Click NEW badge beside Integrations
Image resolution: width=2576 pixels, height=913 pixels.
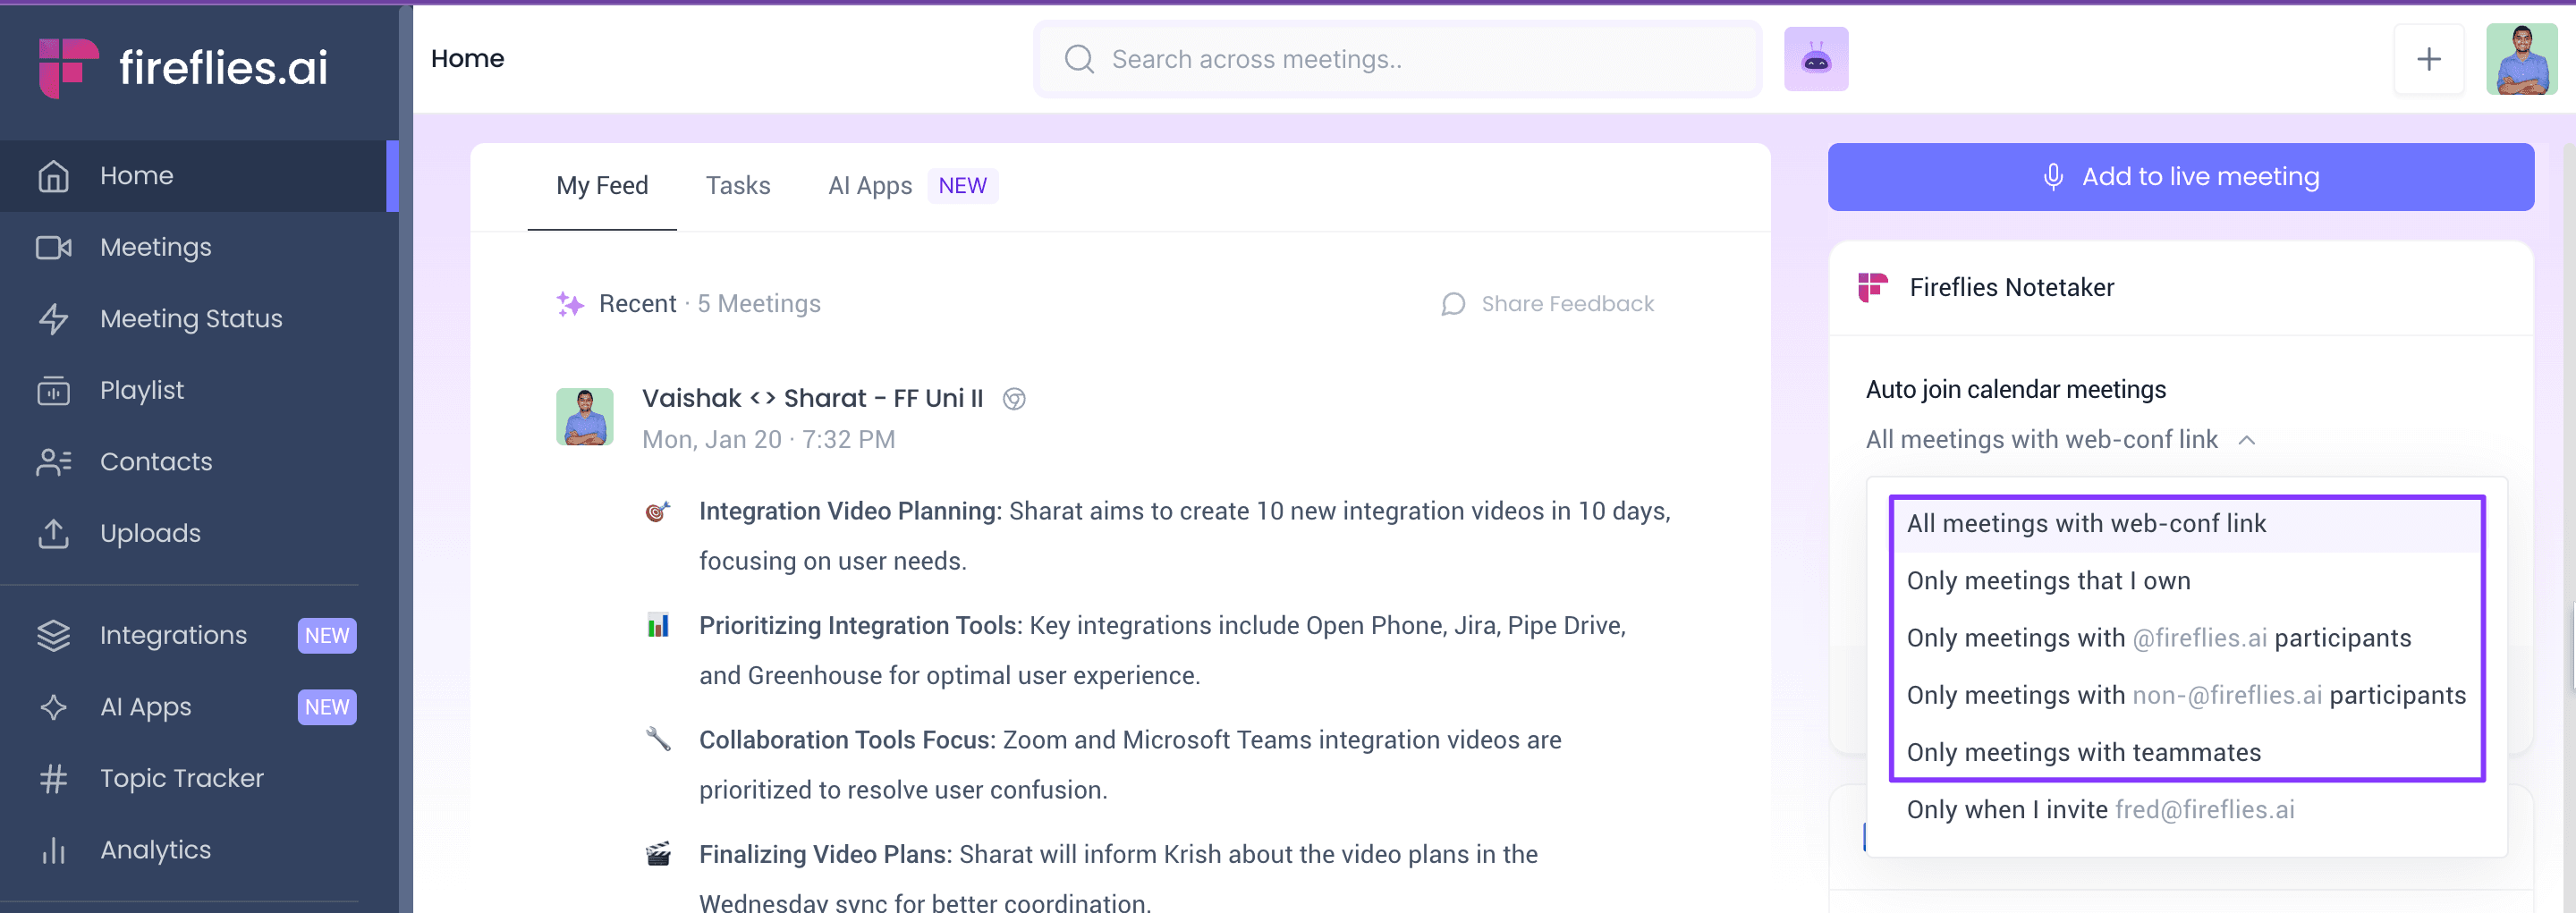pyautogui.click(x=327, y=636)
